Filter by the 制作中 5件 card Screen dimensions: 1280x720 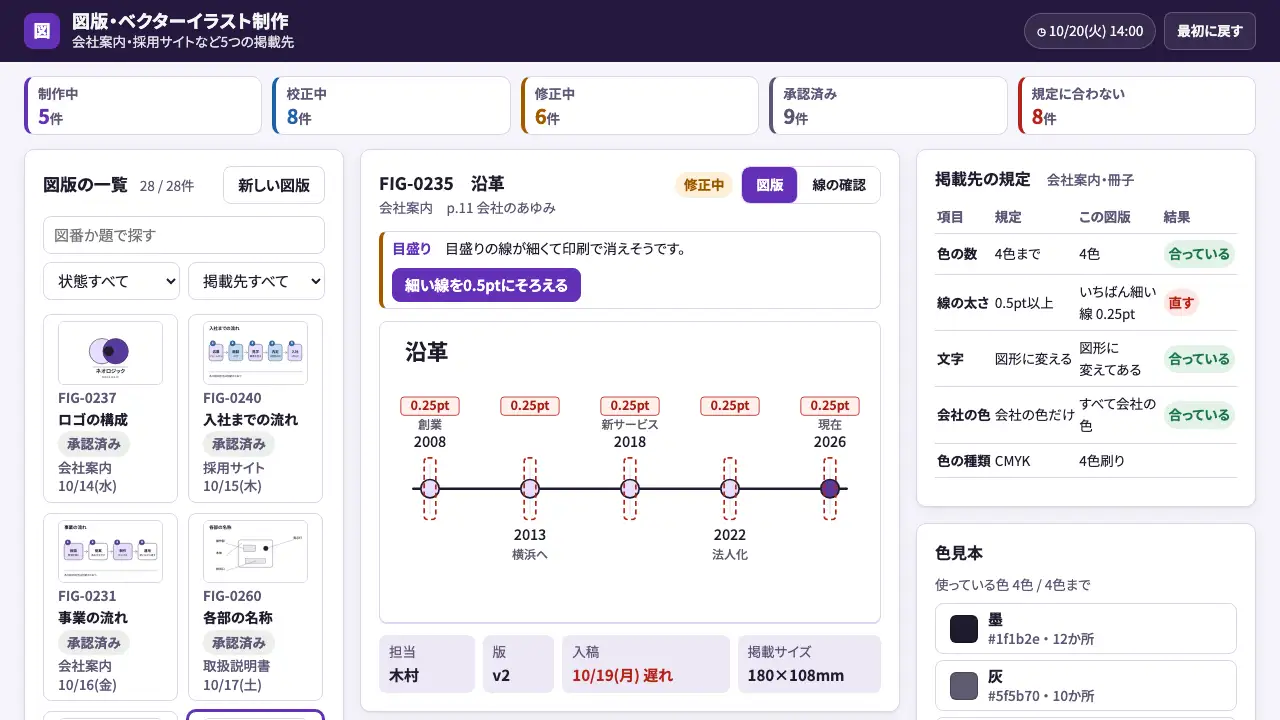[143, 105]
